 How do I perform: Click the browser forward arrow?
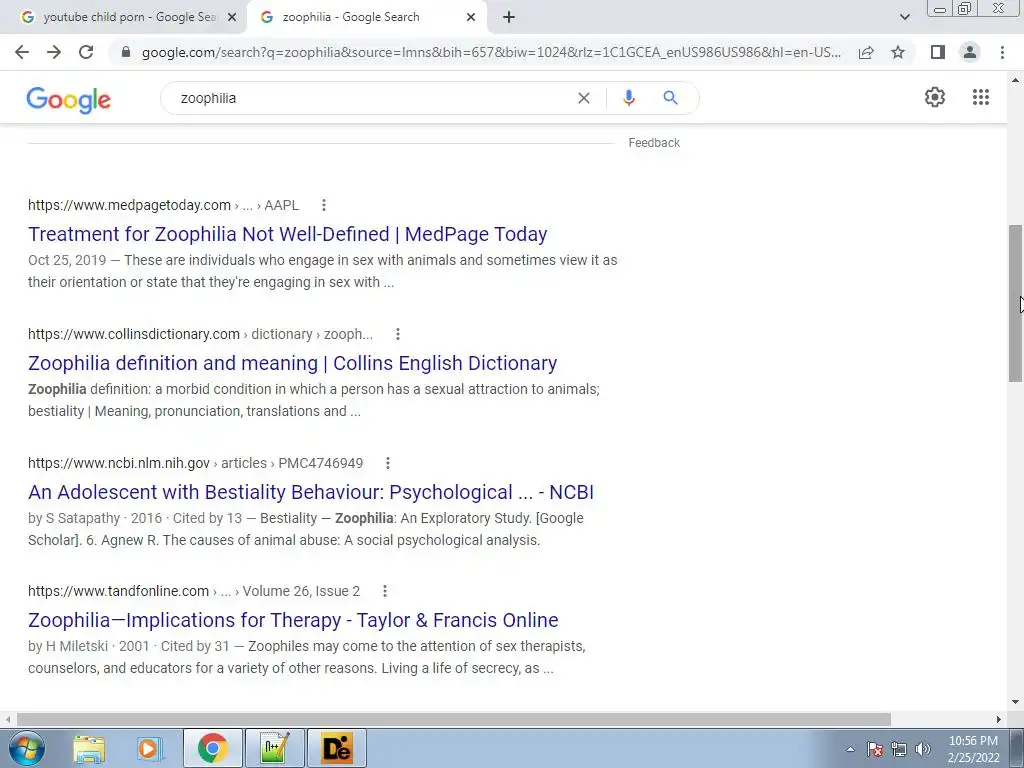(x=54, y=52)
